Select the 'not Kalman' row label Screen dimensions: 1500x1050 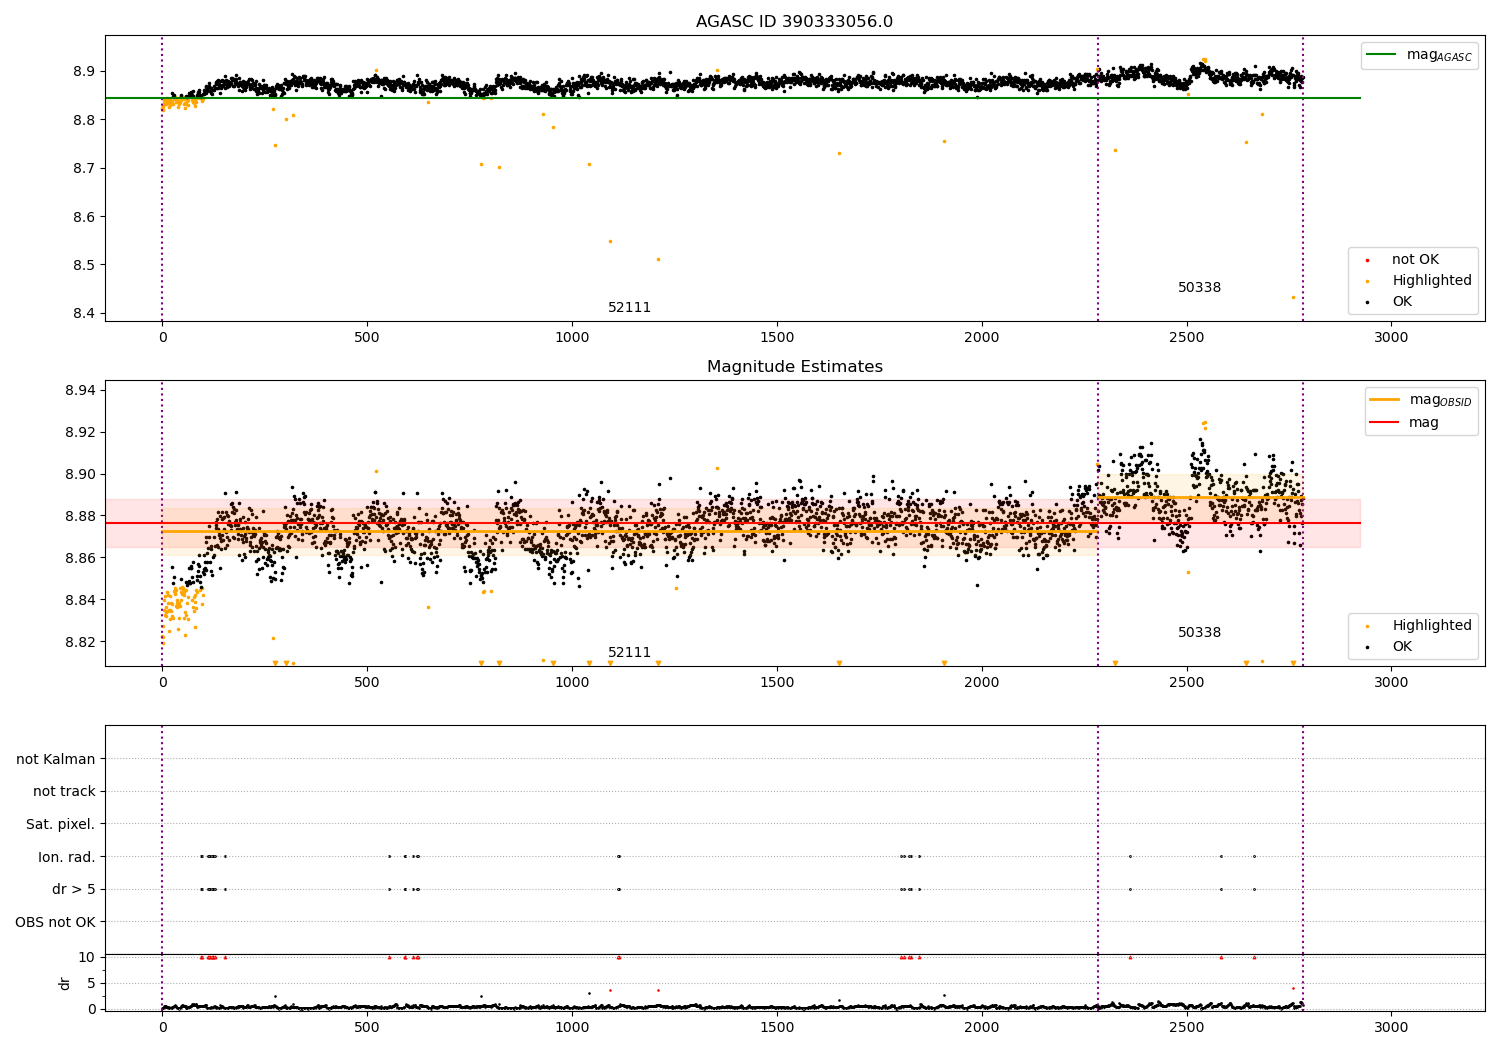click(x=56, y=759)
